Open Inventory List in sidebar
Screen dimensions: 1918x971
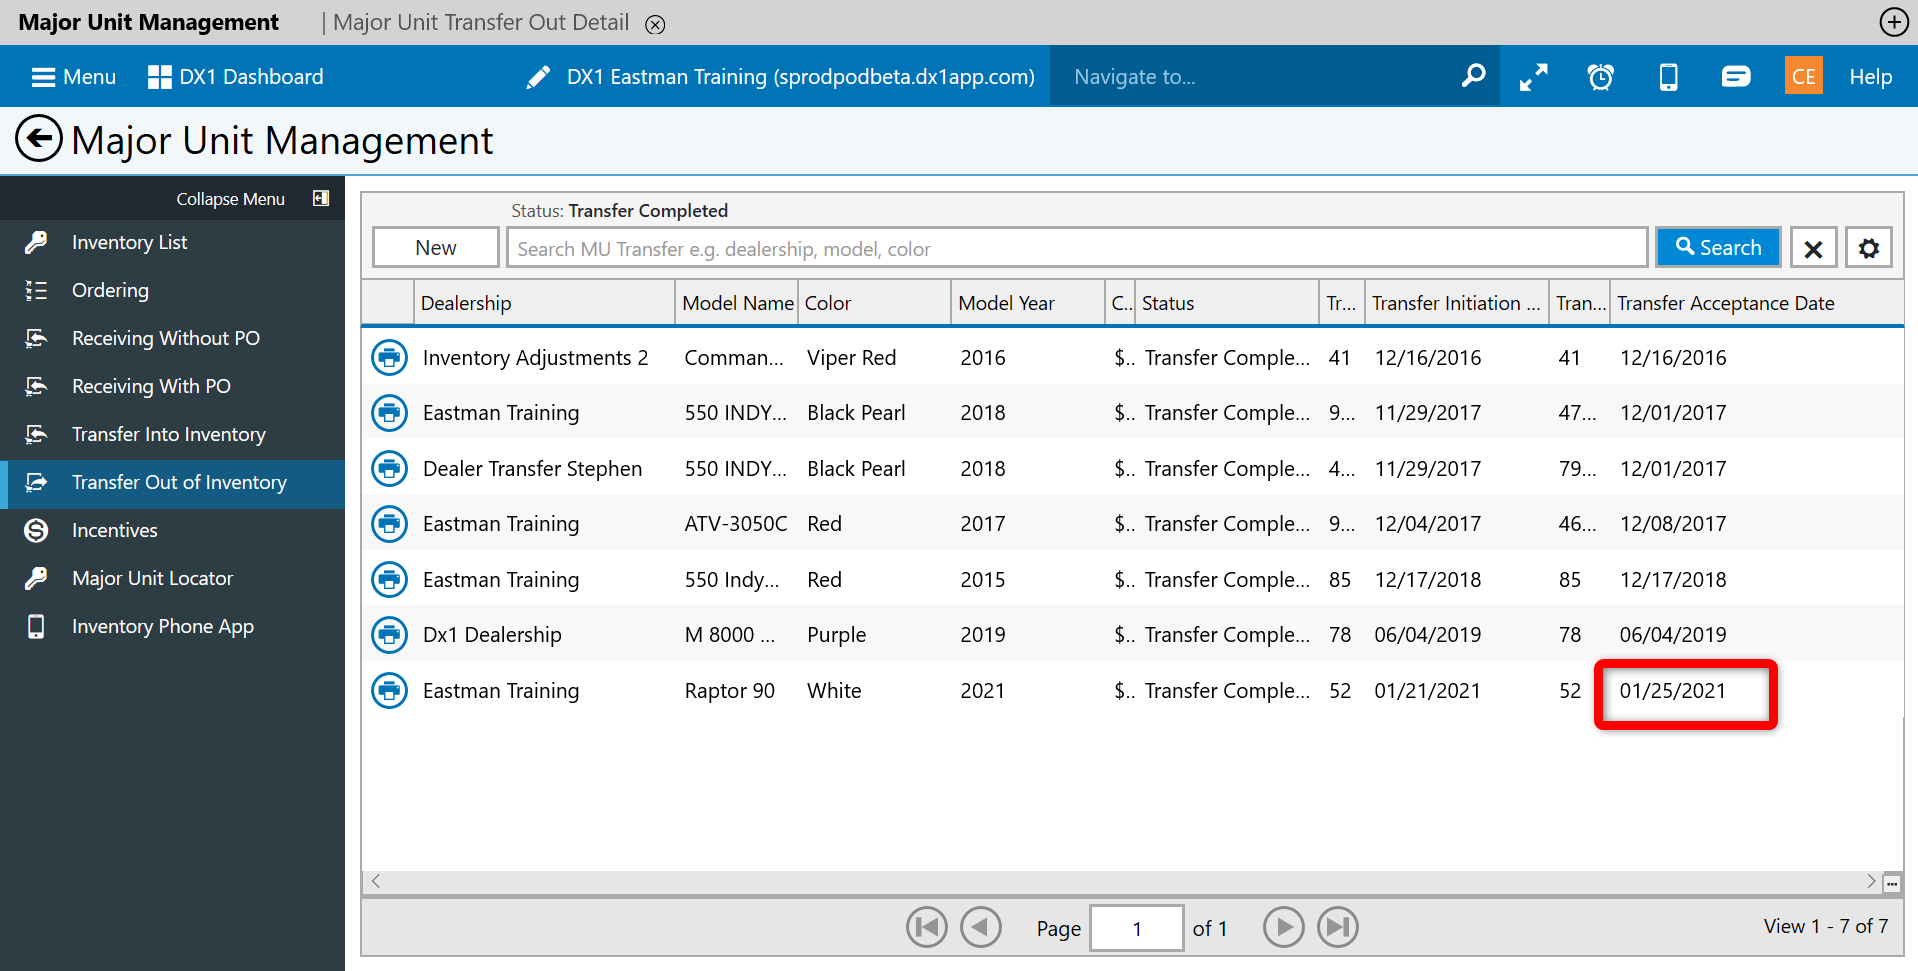[x=172, y=242]
